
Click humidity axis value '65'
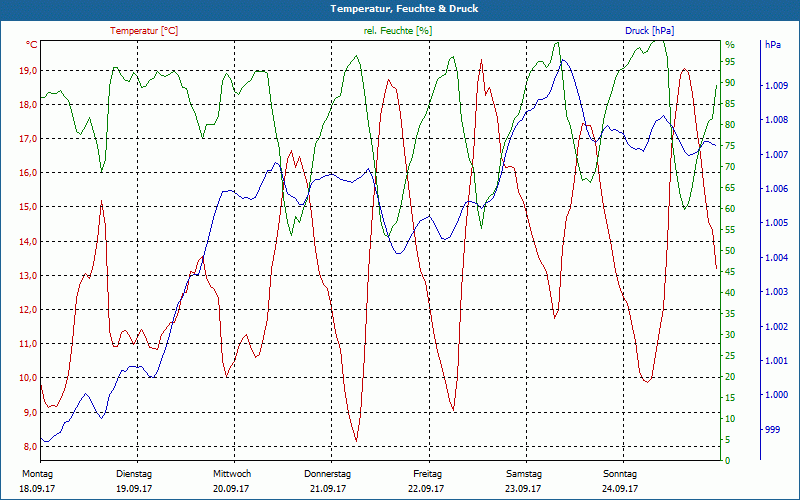pyautogui.click(x=730, y=188)
